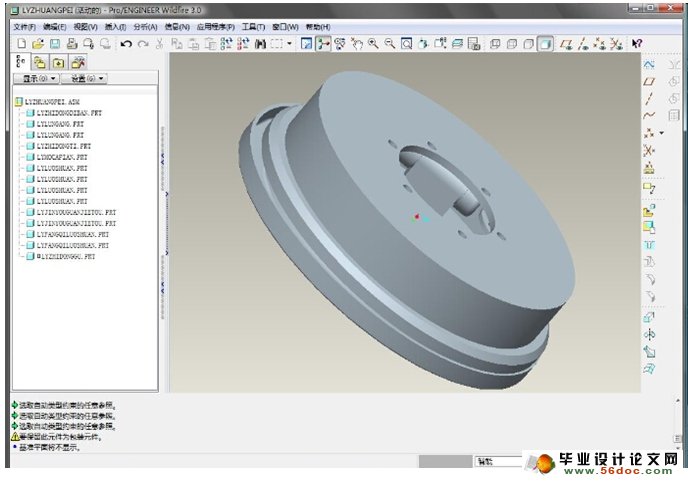The height and width of the screenshot is (481, 688).
Task: Regenerate the model
Action: [x=226, y=43]
